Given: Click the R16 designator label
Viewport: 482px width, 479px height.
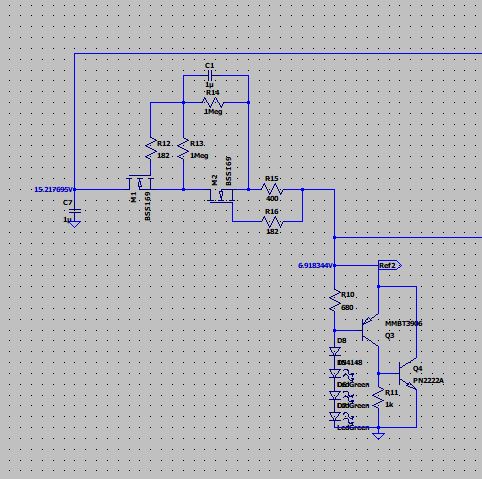Looking at the screenshot, I should (272, 211).
